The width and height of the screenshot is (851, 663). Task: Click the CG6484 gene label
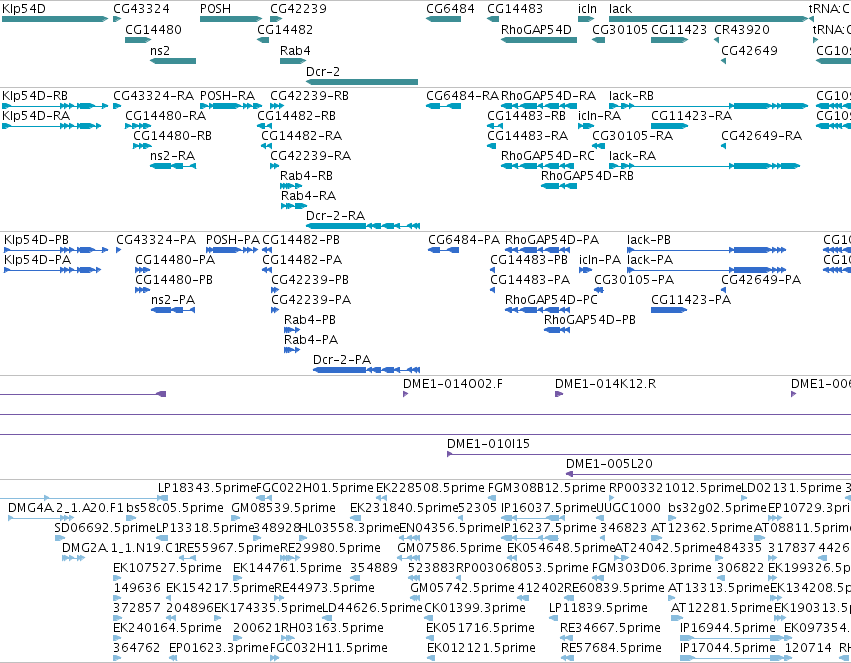click(450, 9)
